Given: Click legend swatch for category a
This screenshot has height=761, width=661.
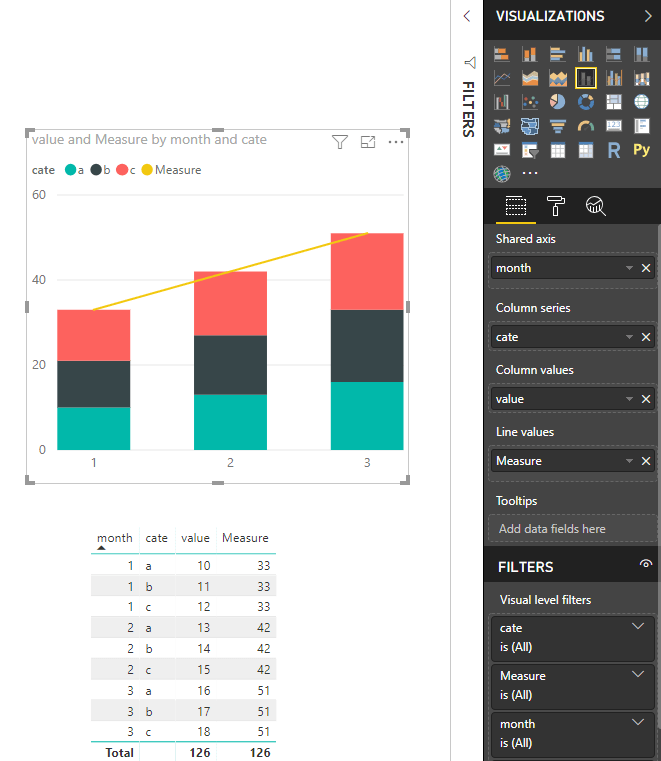Looking at the screenshot, I should (x=70, y=170).
